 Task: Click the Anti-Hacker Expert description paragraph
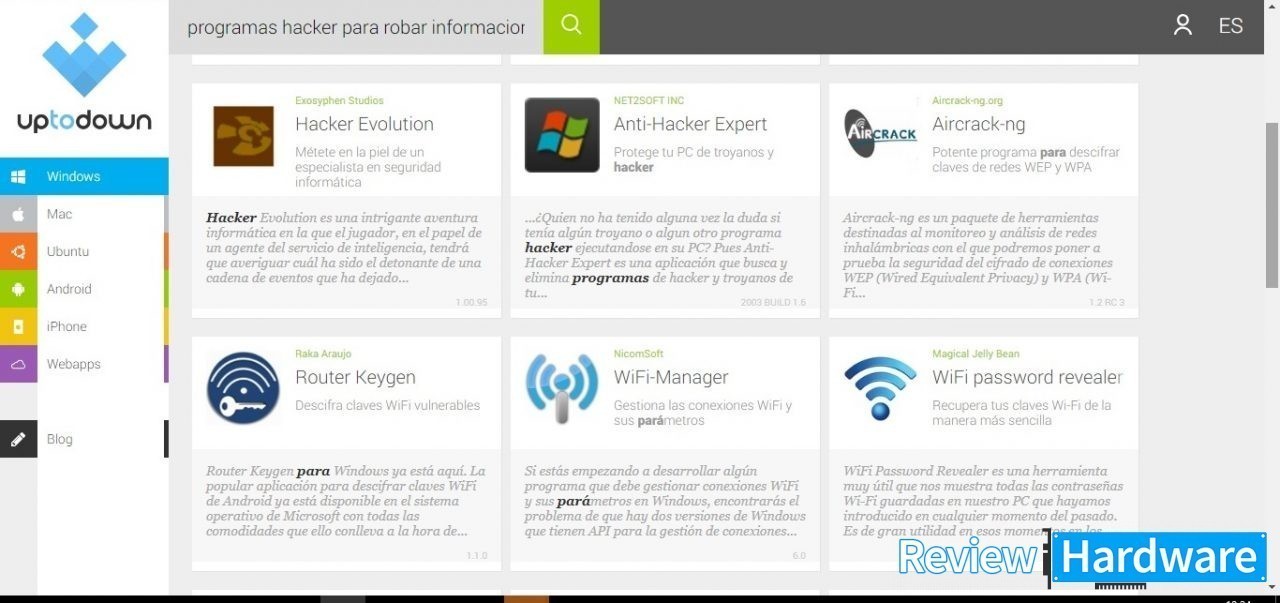coord(660,255)
